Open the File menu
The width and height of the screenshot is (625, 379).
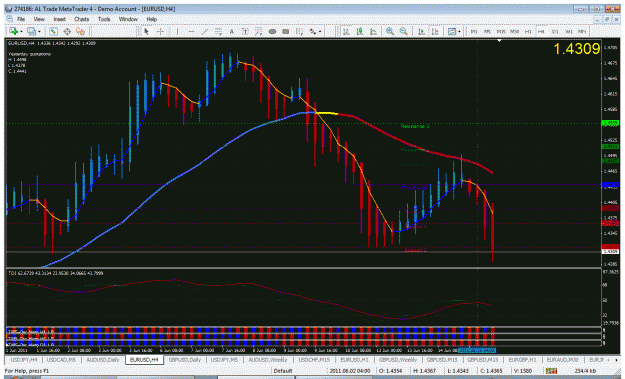click(21, 19)
